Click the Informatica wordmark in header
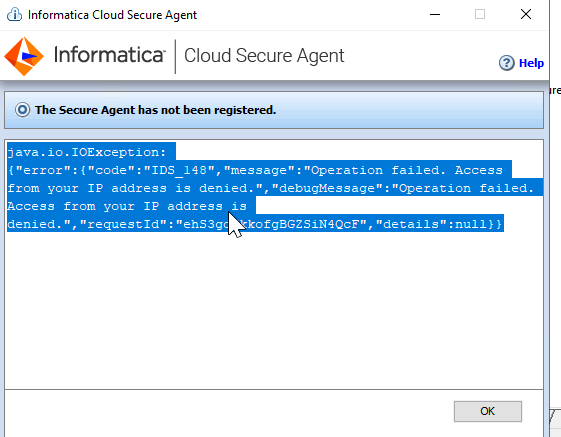This screenshot has width=561, height=437. [109, 55]
